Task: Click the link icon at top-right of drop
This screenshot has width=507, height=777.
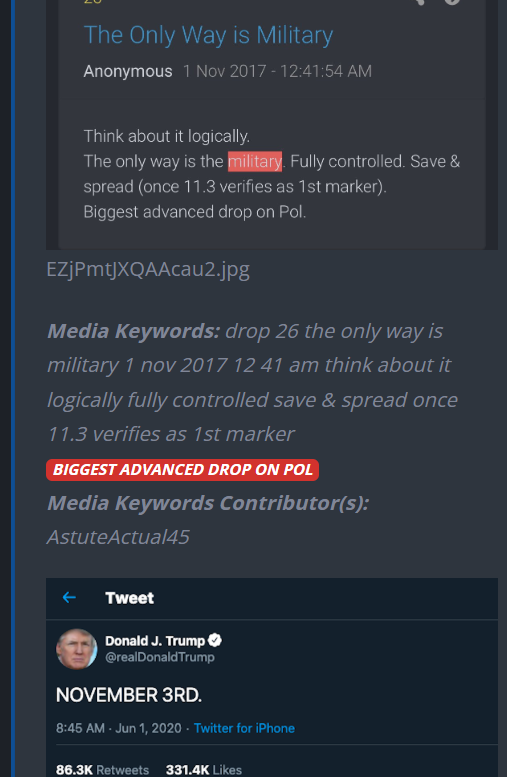Action: [x=452, y=1]
